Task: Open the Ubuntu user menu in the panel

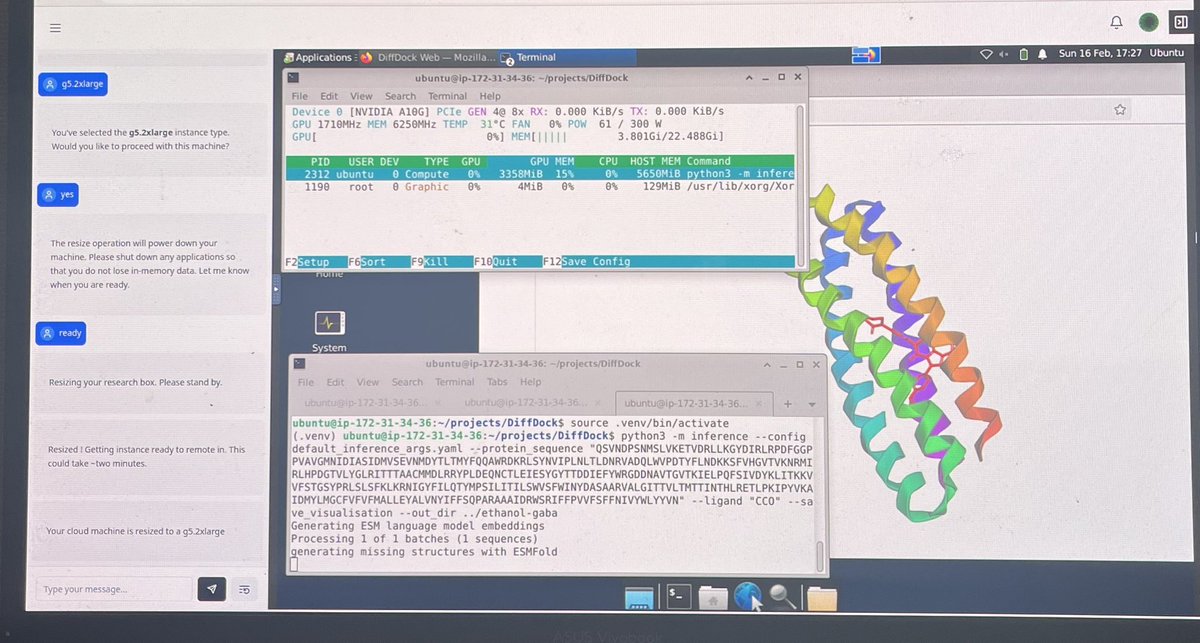Action: pyautogui.click(x=1166, y=52)
